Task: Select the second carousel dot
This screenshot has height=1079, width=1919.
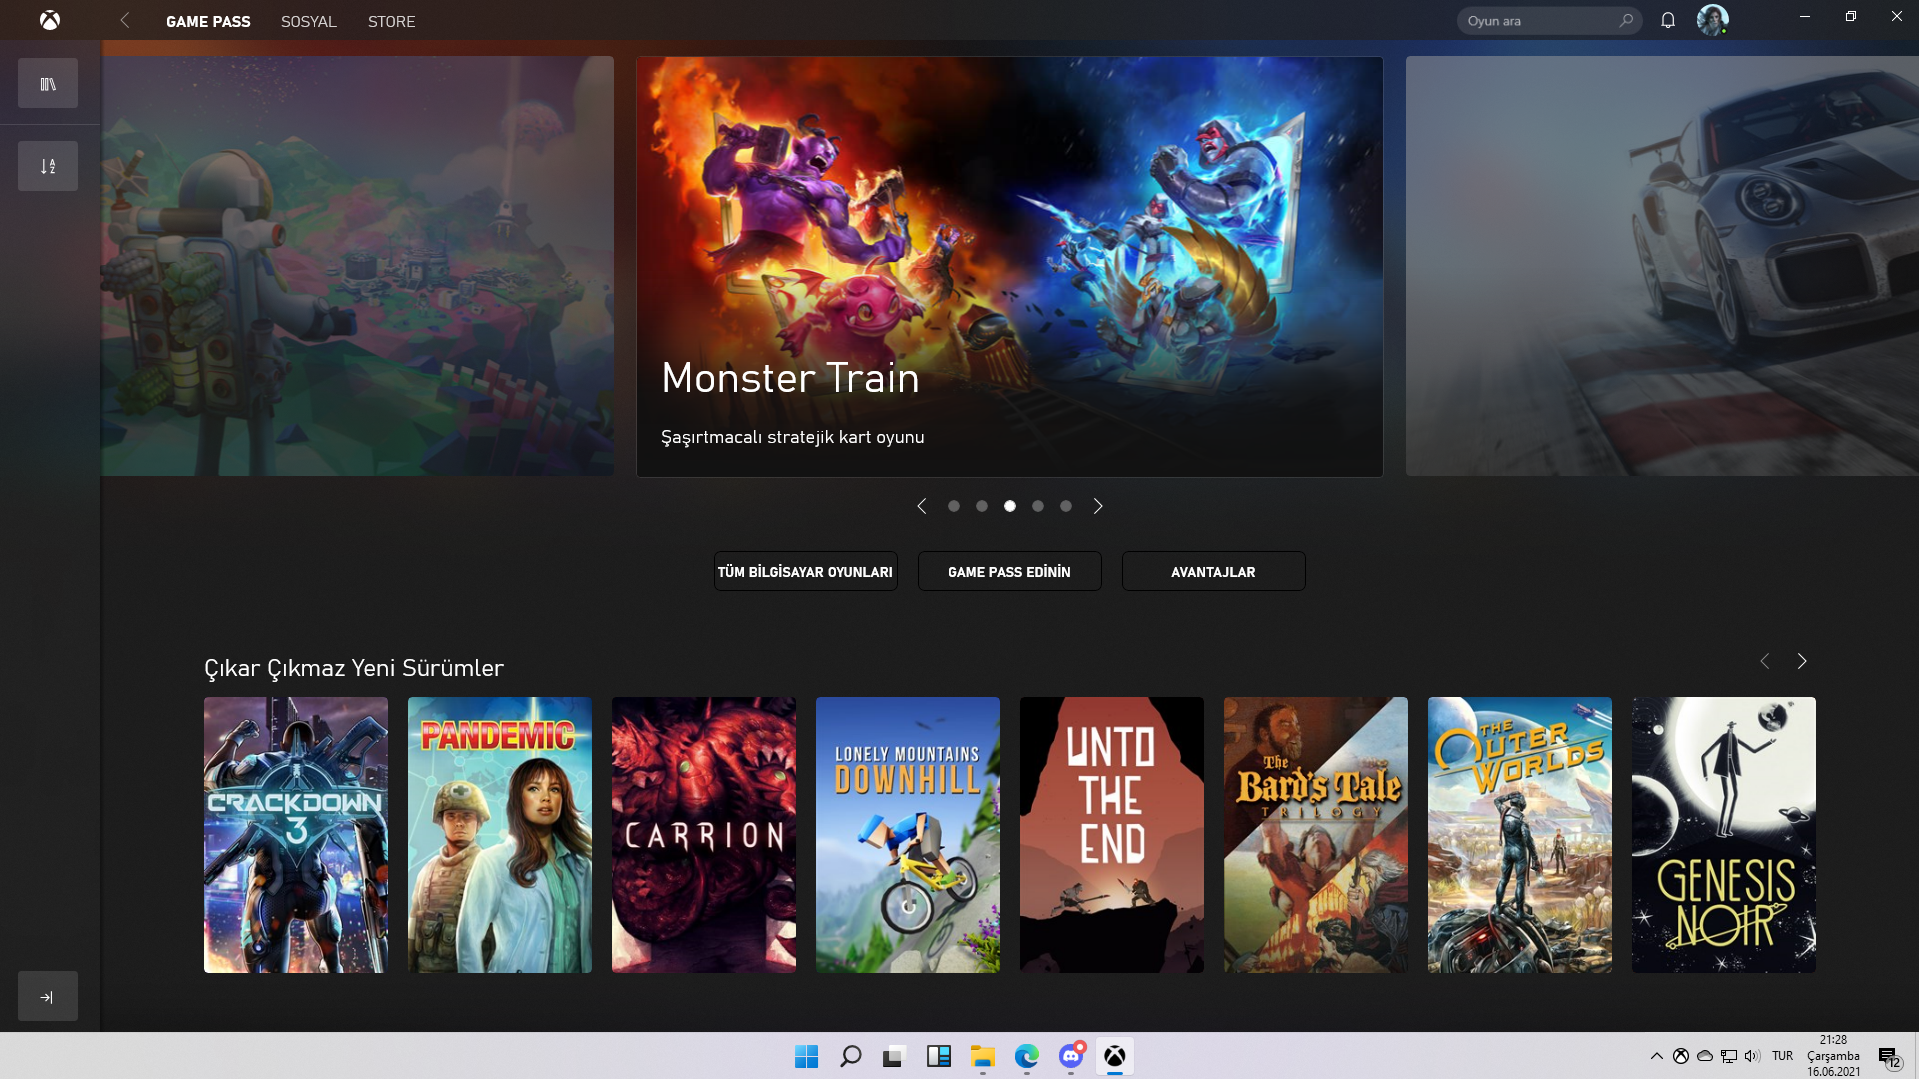Action: (x=982, y=506)
